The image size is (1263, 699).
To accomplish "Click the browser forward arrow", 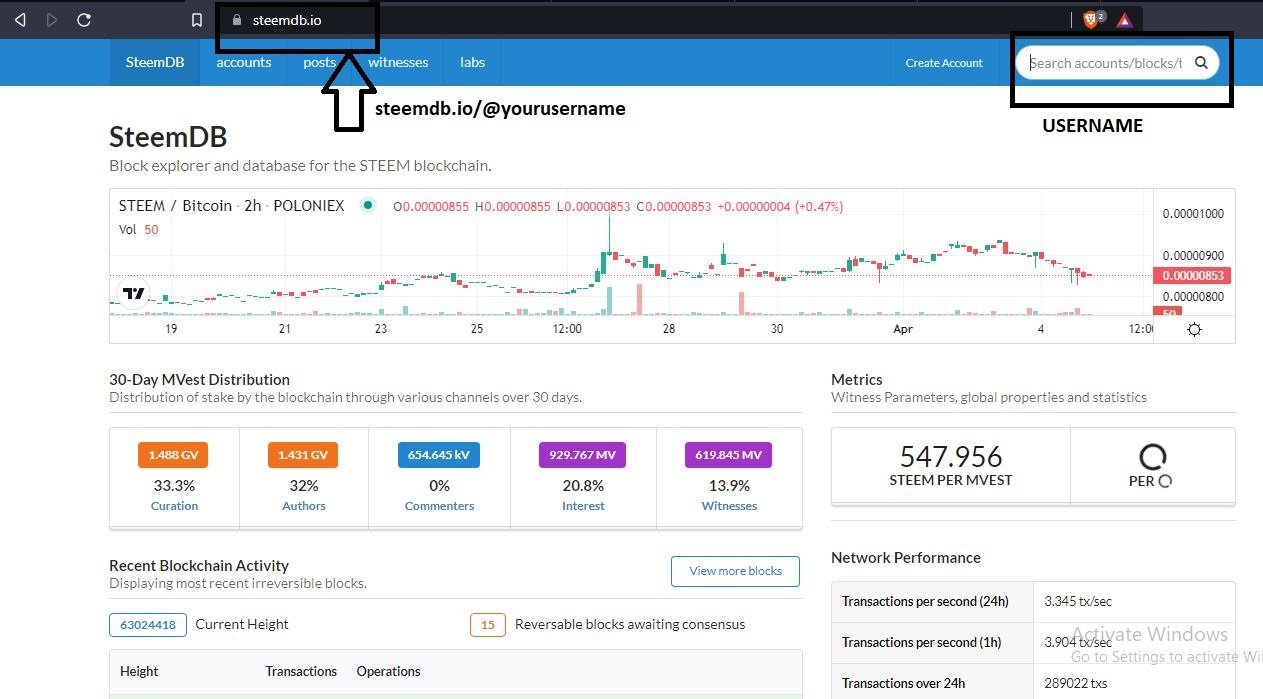I will [x=52, y=20].
